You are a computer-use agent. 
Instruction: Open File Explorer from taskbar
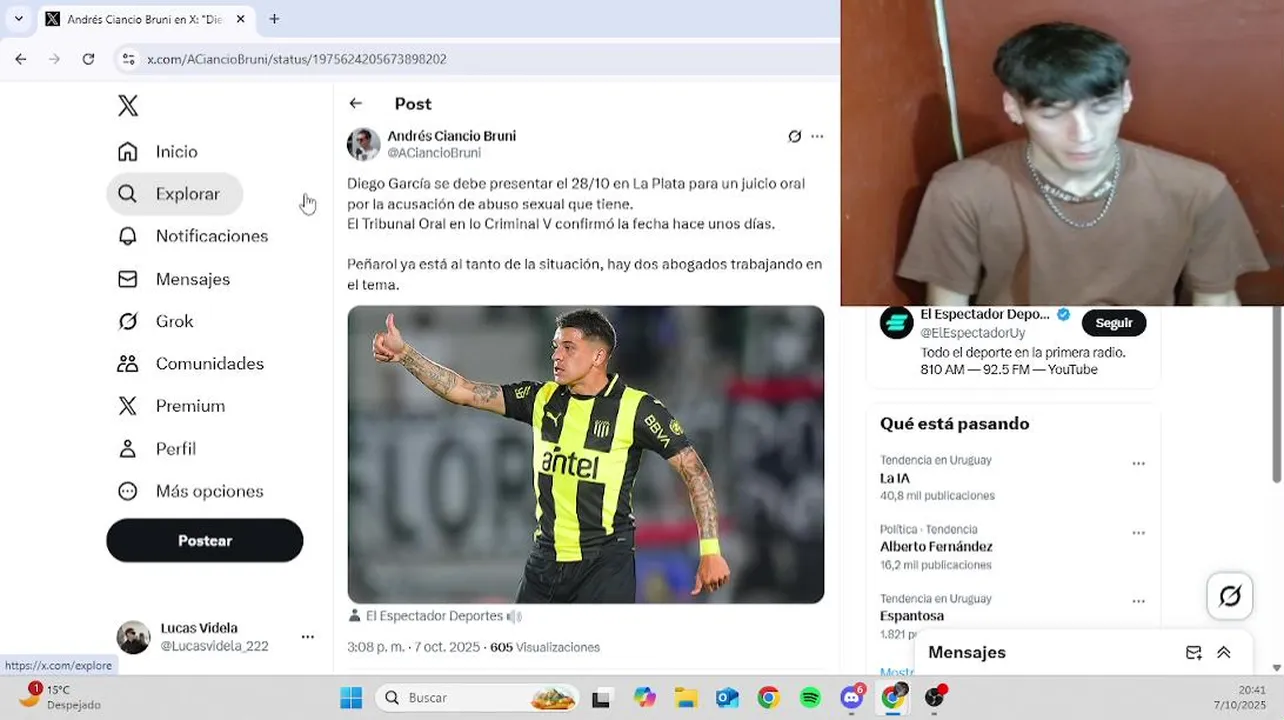[x=686, y=698]
